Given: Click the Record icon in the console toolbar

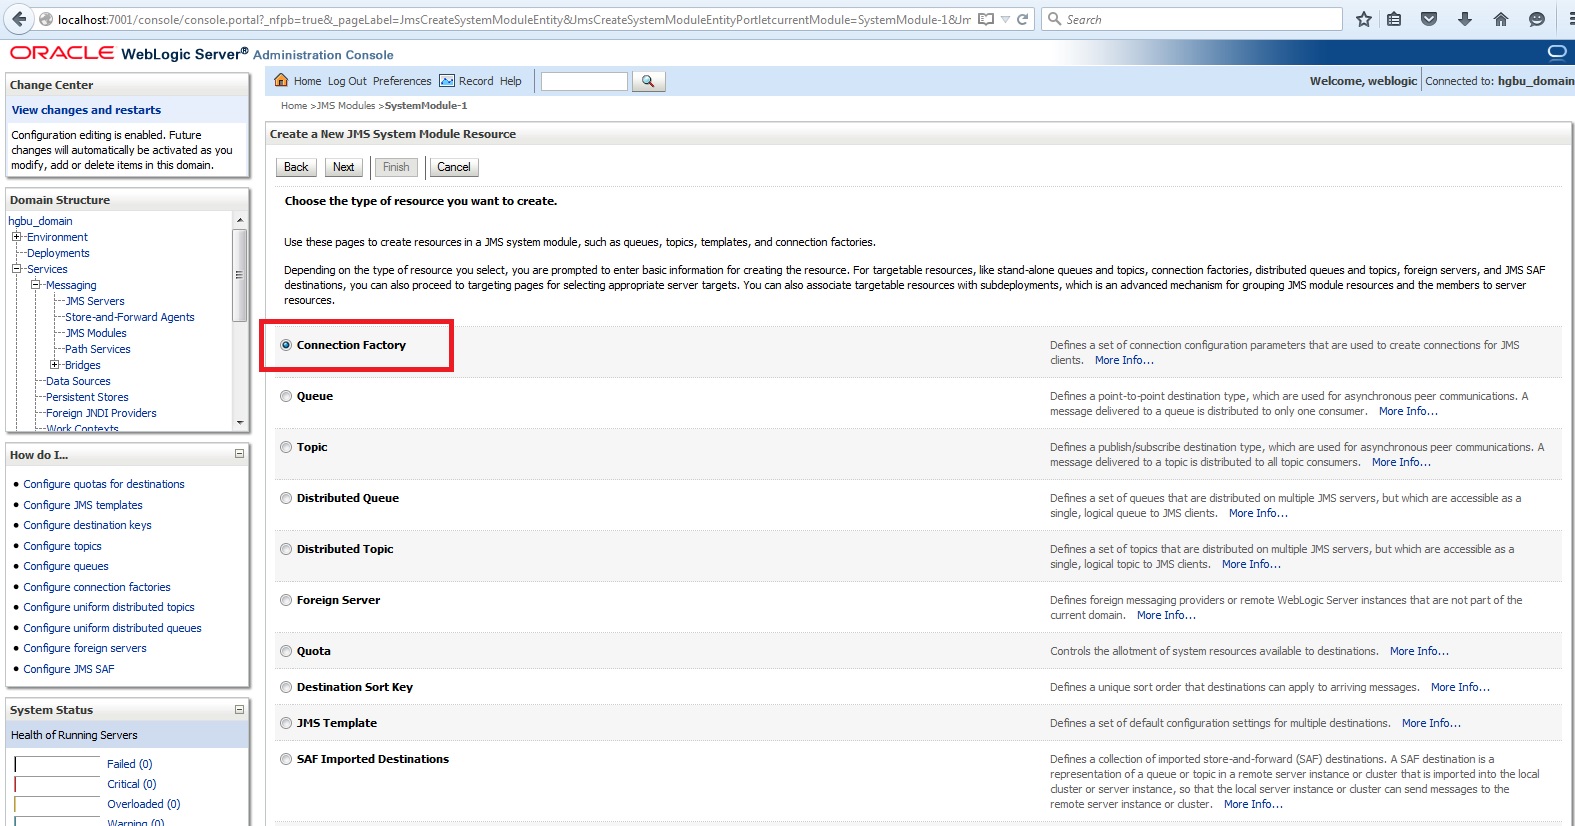Looking at the screenshot, I should tap(447, 81).
